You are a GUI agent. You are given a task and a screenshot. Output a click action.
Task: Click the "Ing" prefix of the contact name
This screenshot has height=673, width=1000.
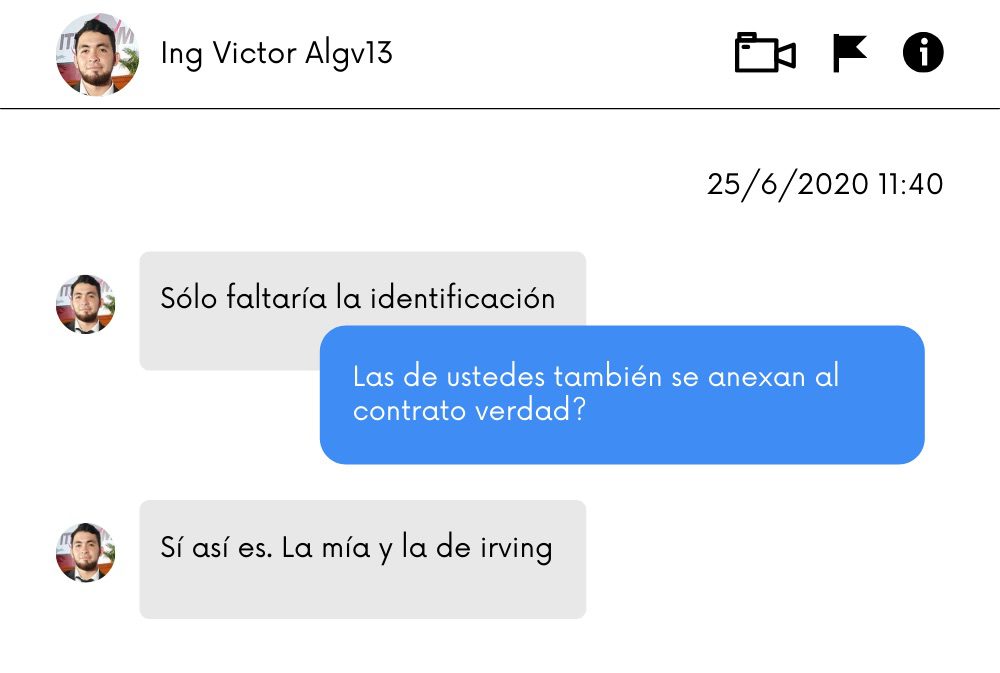pos(182,54)
